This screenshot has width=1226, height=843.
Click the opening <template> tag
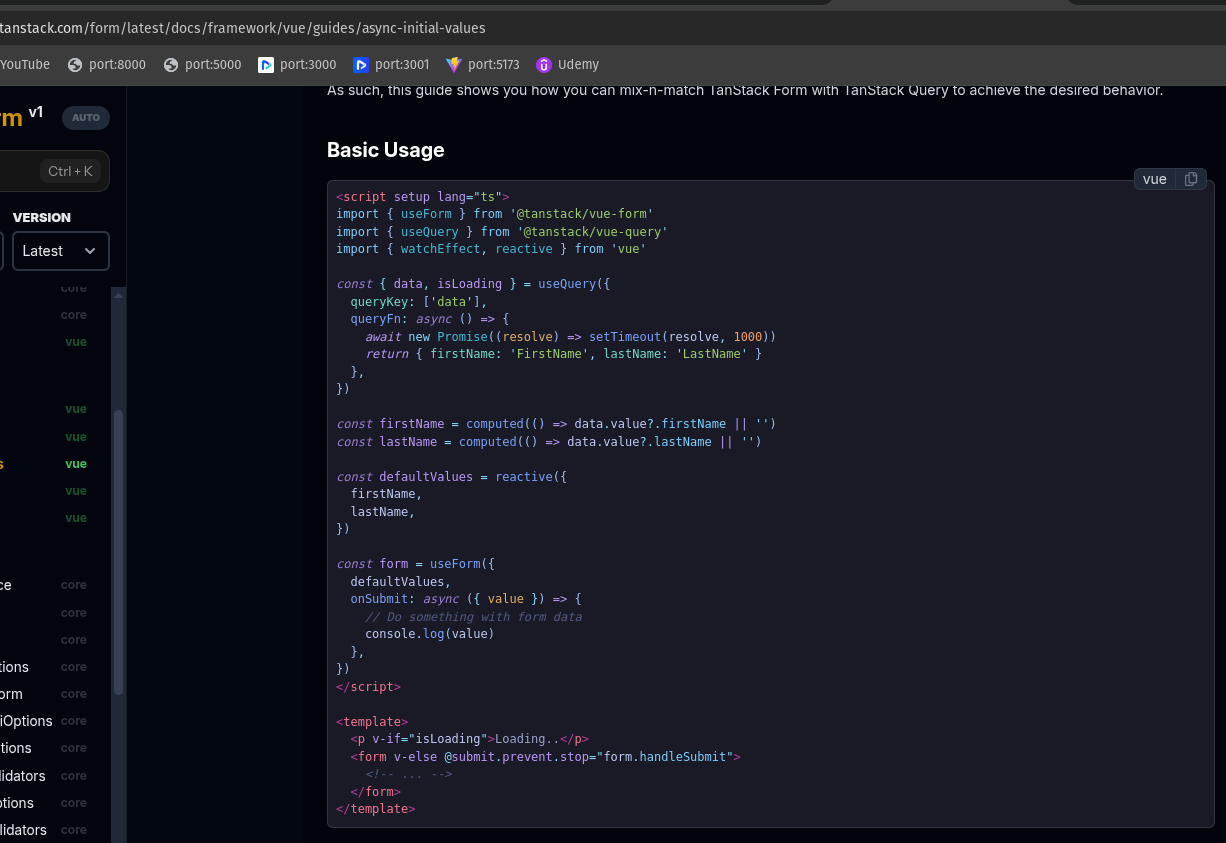click(372, 722)
